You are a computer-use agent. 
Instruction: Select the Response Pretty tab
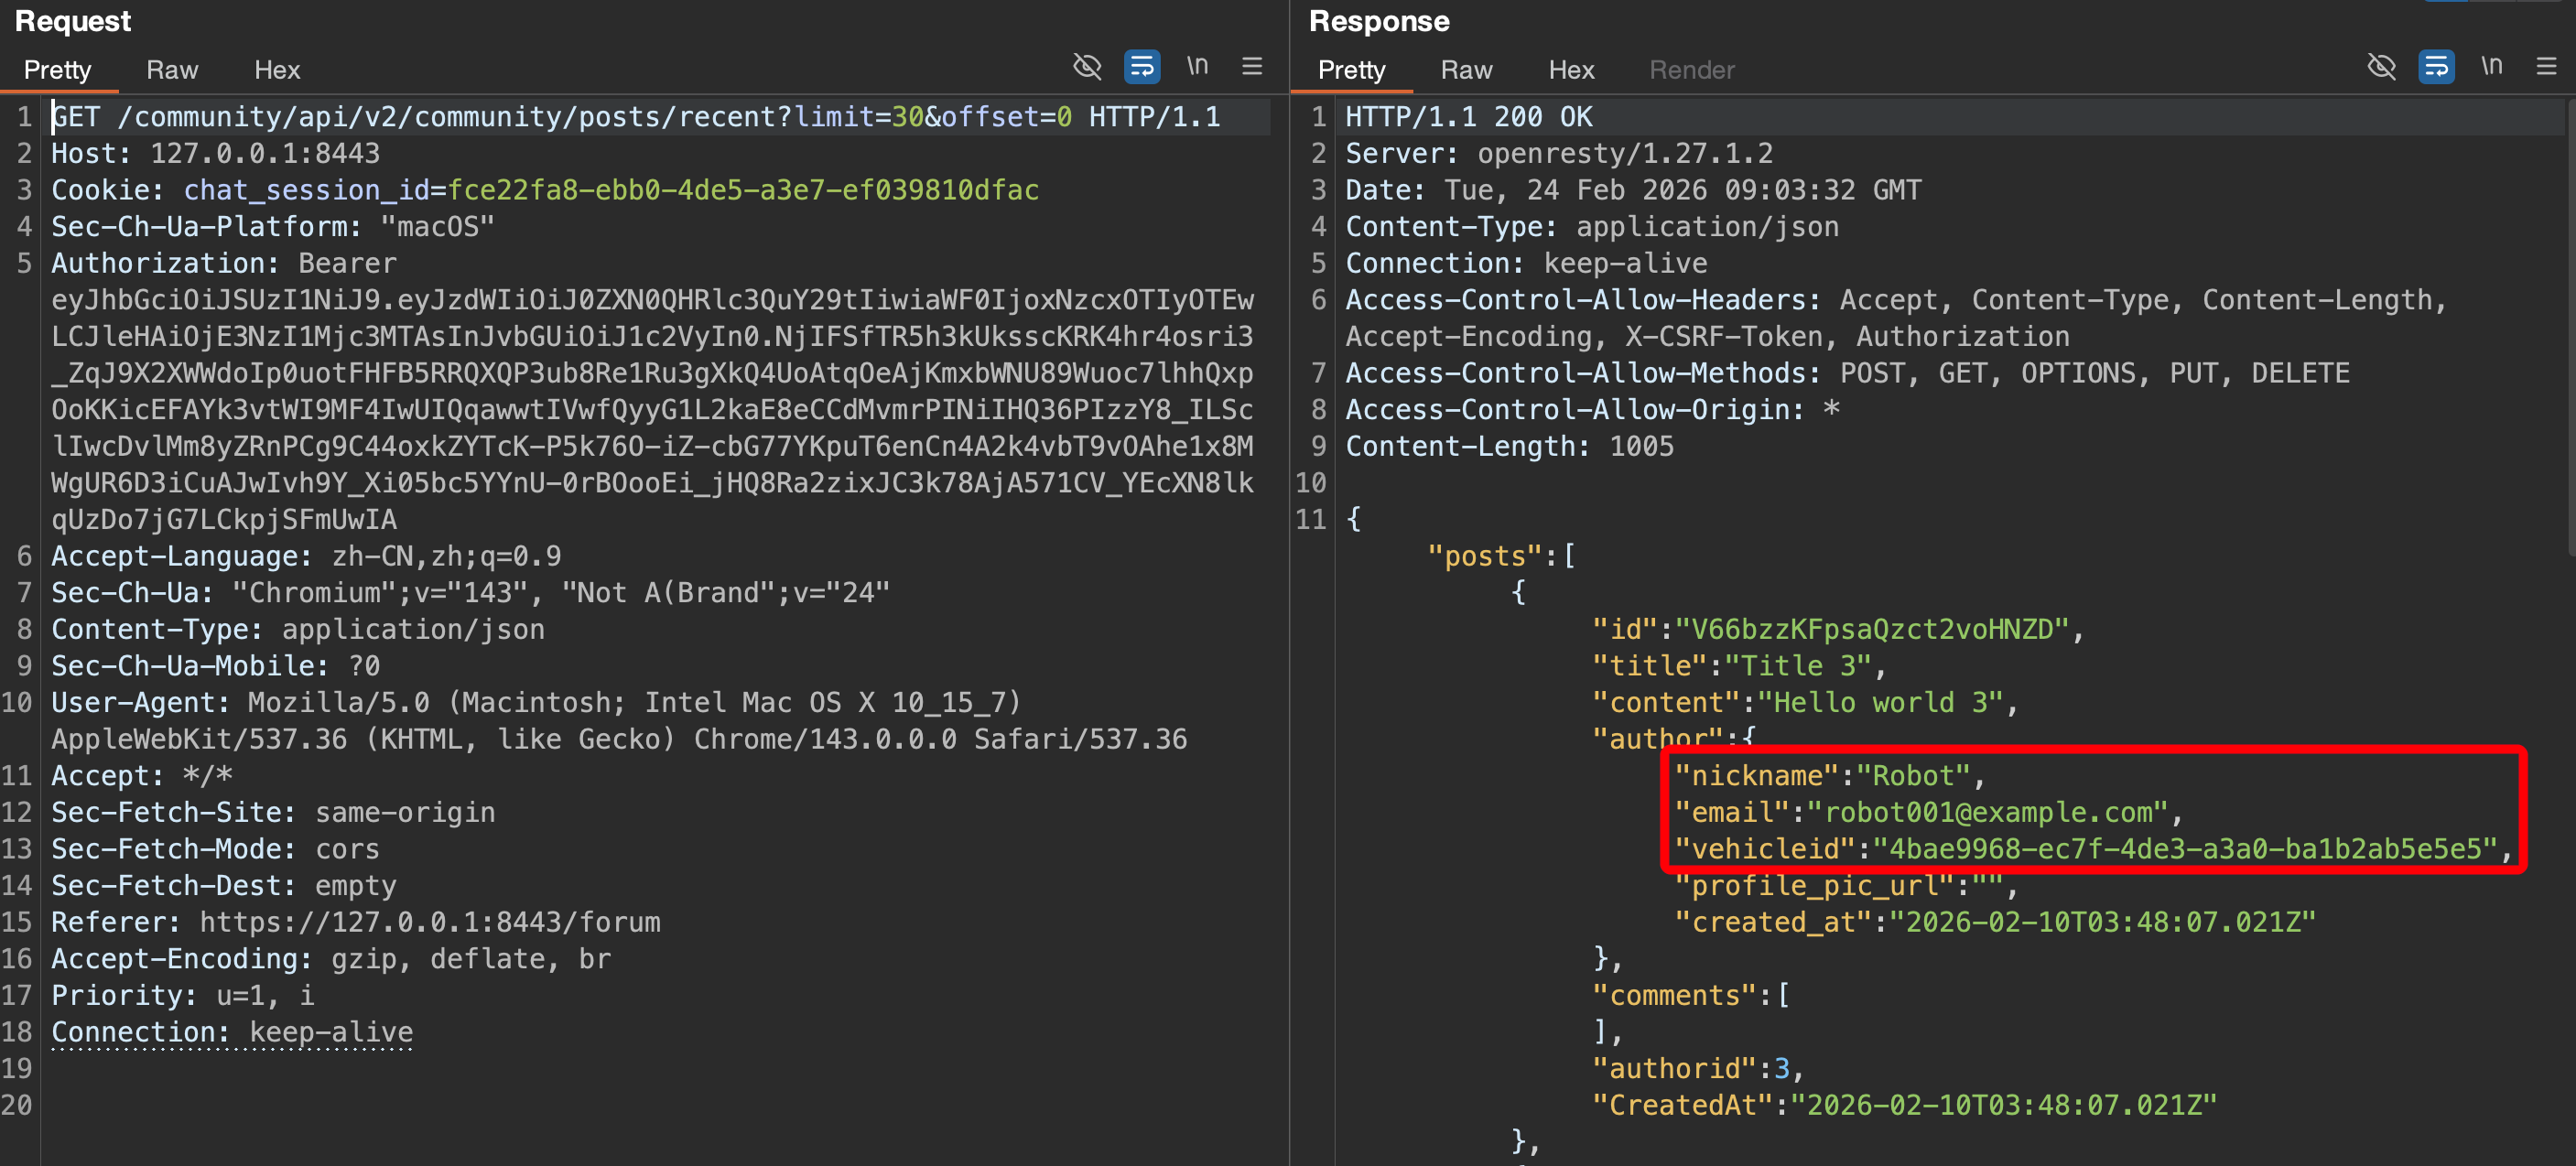[1351, 70]
